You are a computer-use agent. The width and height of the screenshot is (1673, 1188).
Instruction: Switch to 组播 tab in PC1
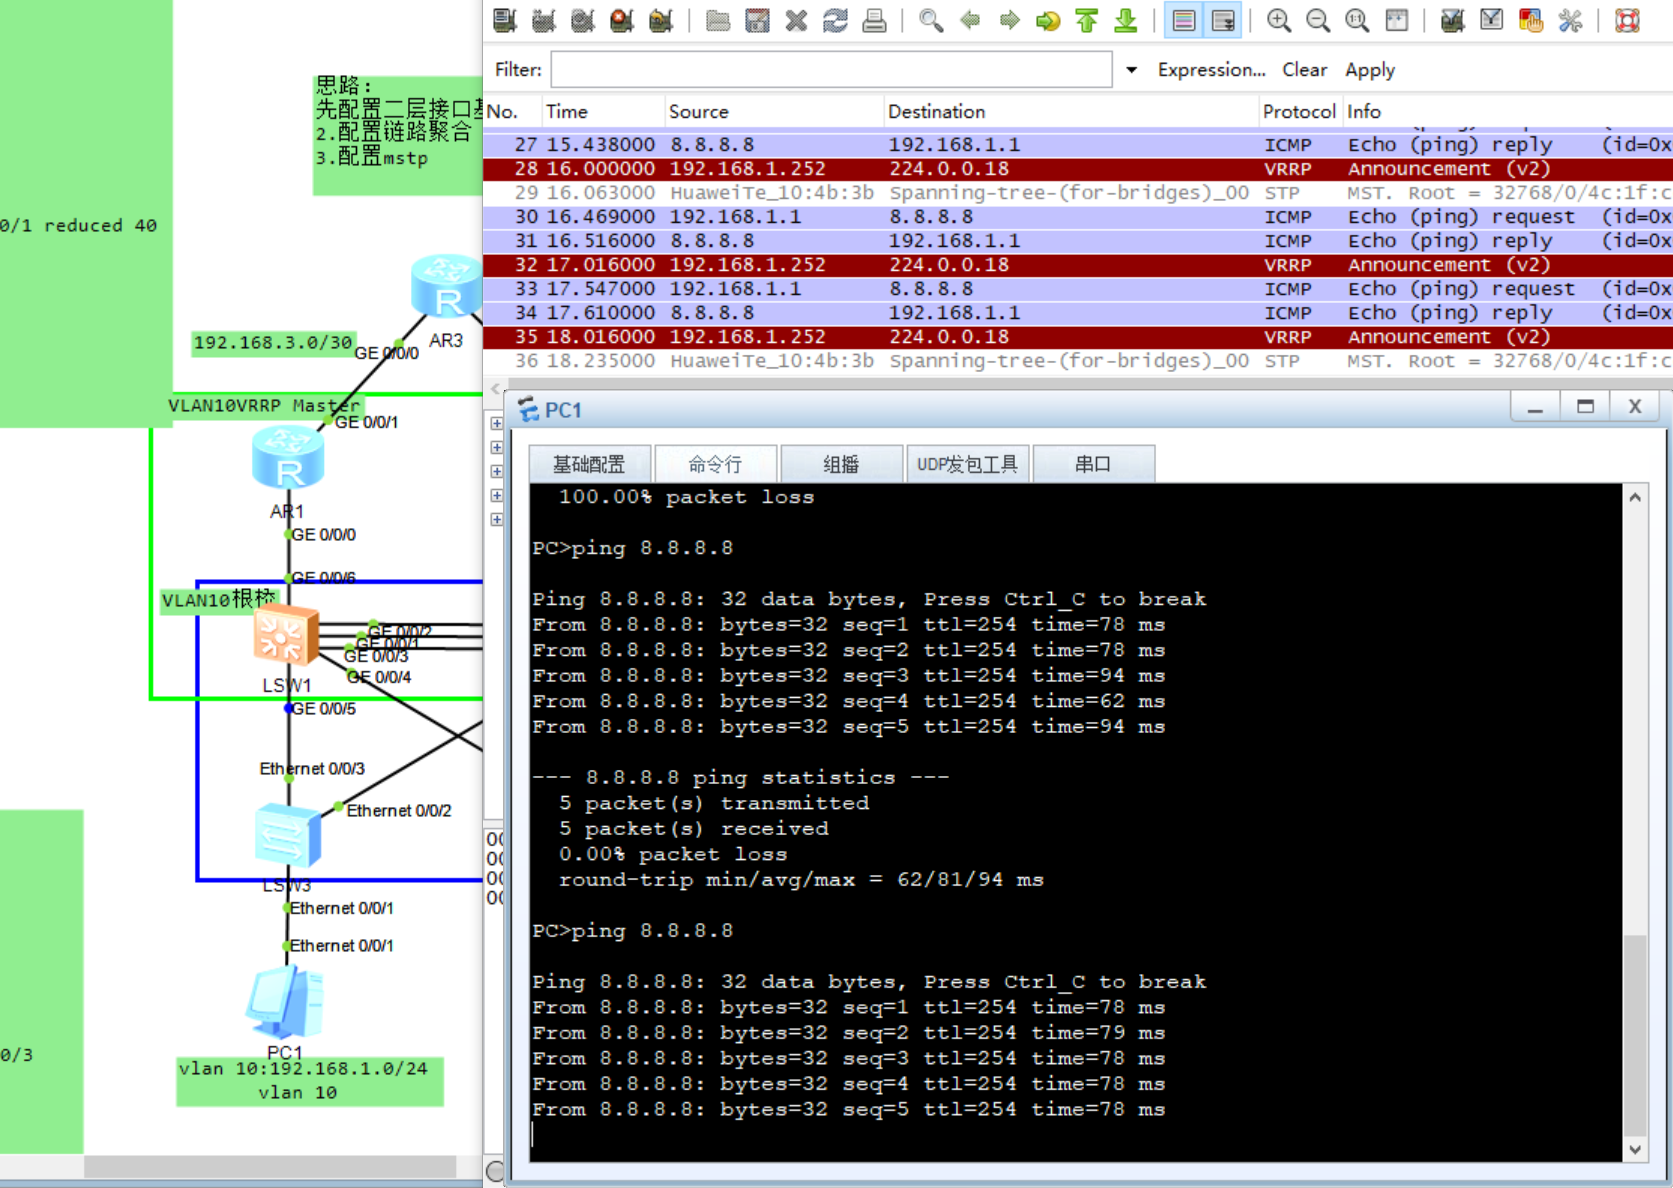841,464
